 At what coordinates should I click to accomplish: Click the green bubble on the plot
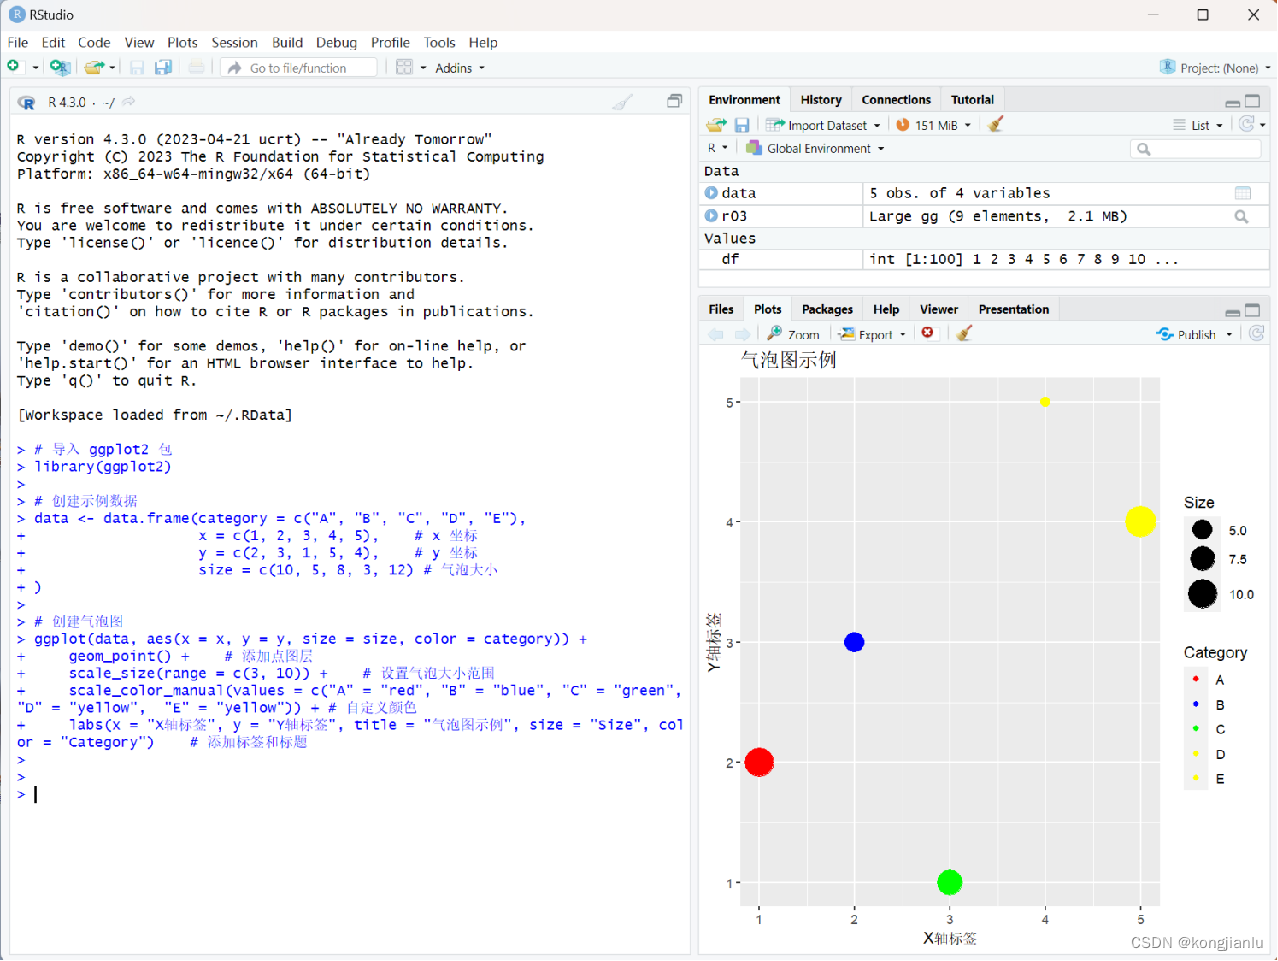[950, 882]
